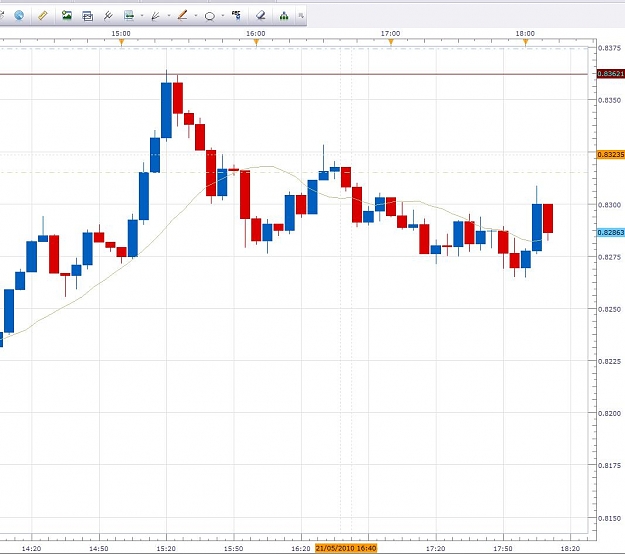Screen dimensions: 625x554
Task: Click the 21/05/2010 16:40 crosshair time label
Action: pyautogui.click(x=346, y=548)
